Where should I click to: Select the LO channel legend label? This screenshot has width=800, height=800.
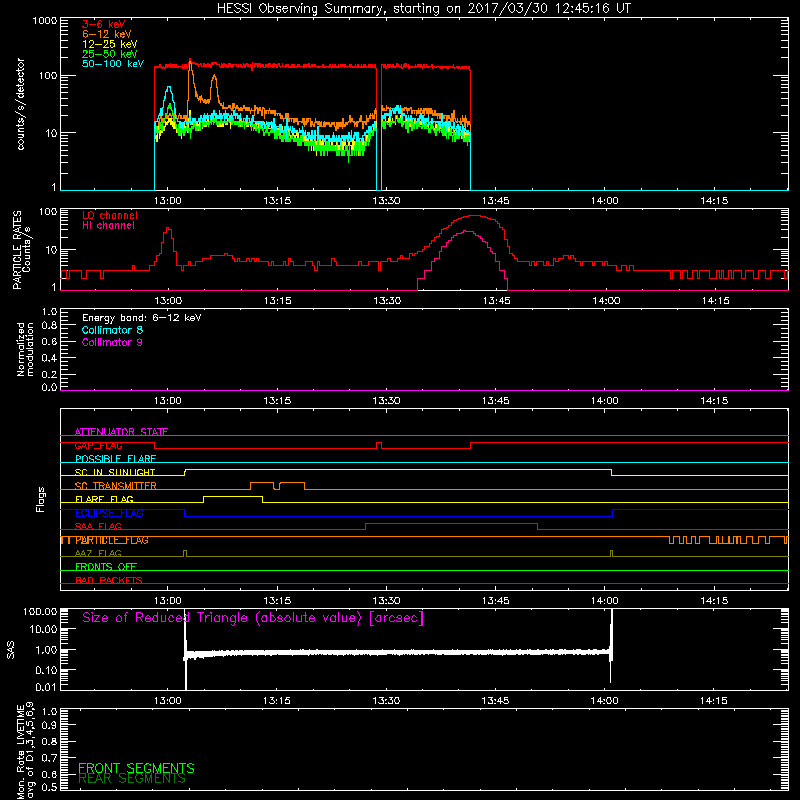pyautogui.click(x=110, y=215)
